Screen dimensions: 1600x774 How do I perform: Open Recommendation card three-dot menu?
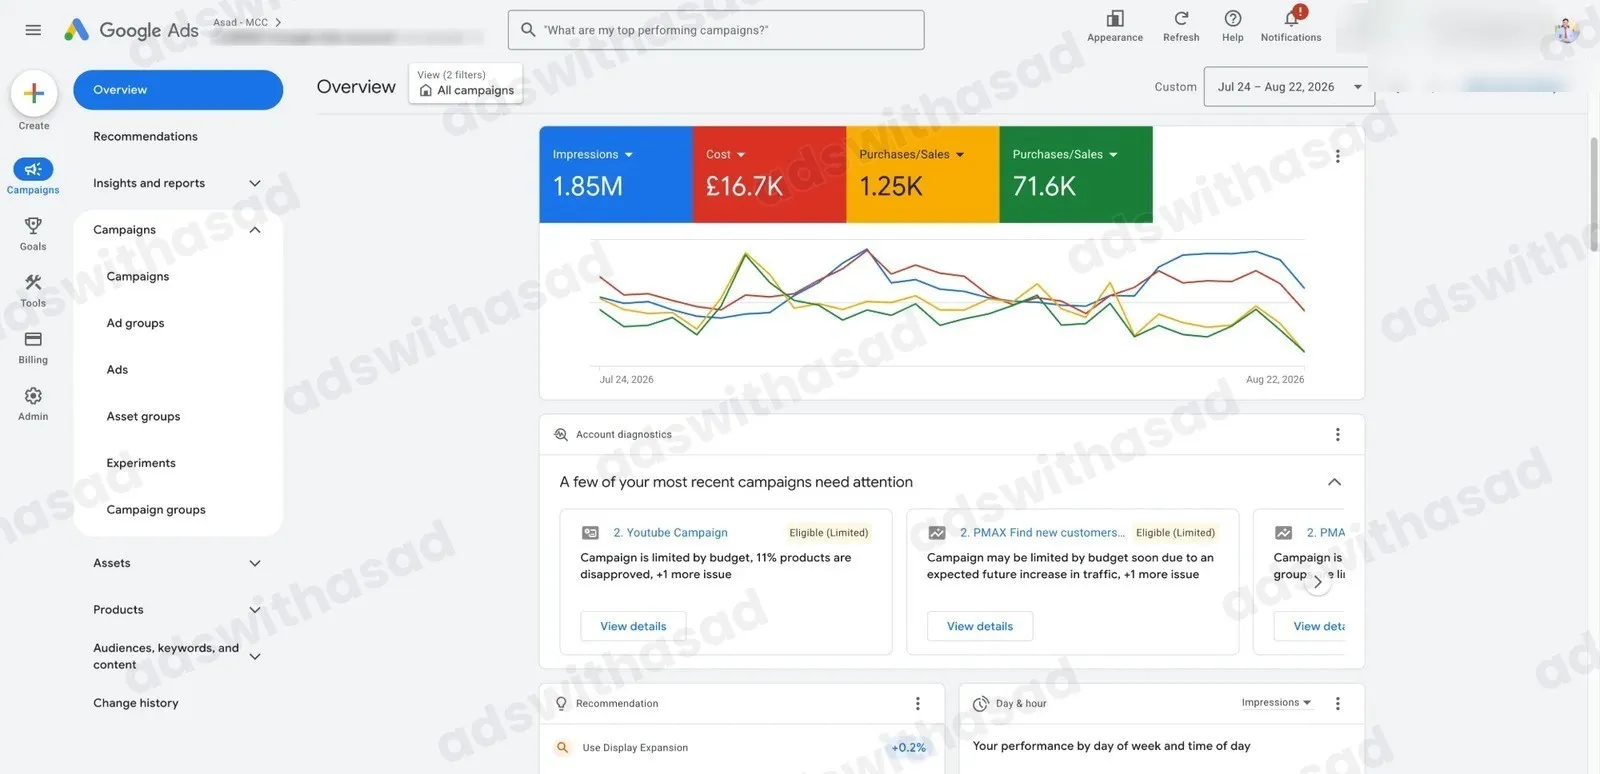(917, 704)
